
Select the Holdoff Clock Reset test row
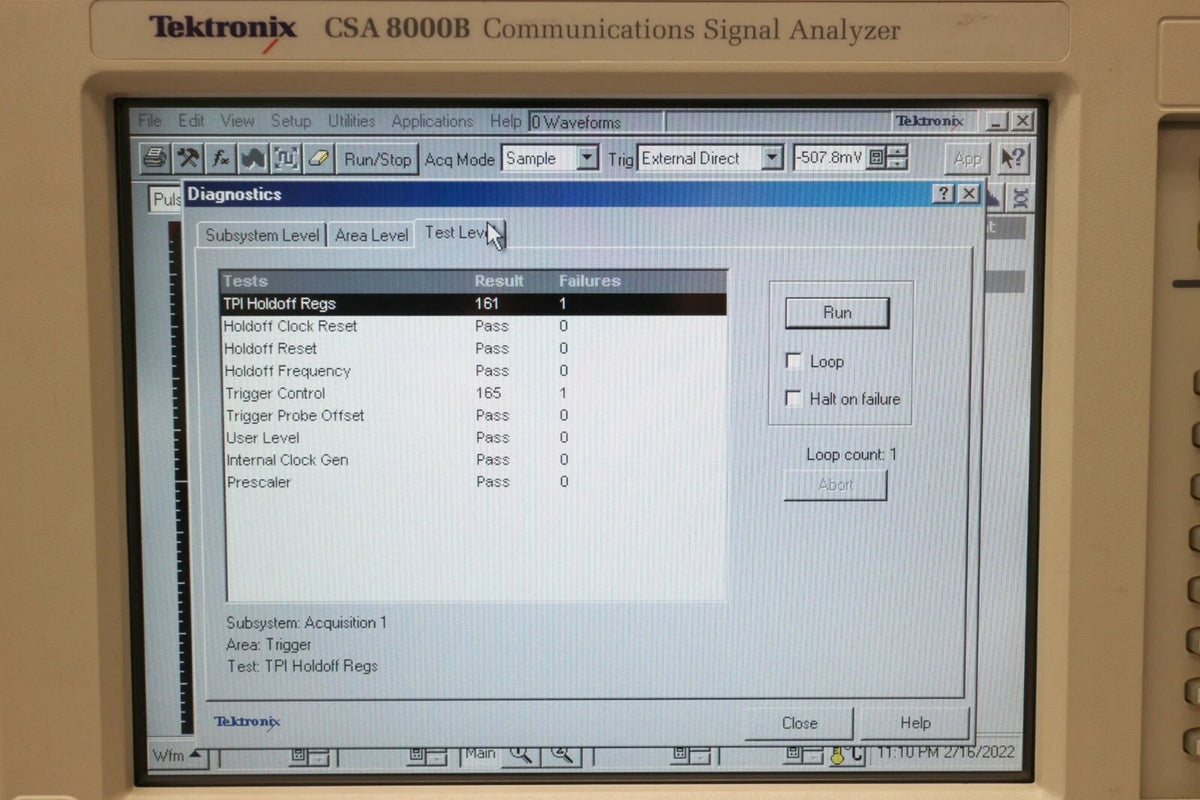pyautogui.click(x=473, y=326)
